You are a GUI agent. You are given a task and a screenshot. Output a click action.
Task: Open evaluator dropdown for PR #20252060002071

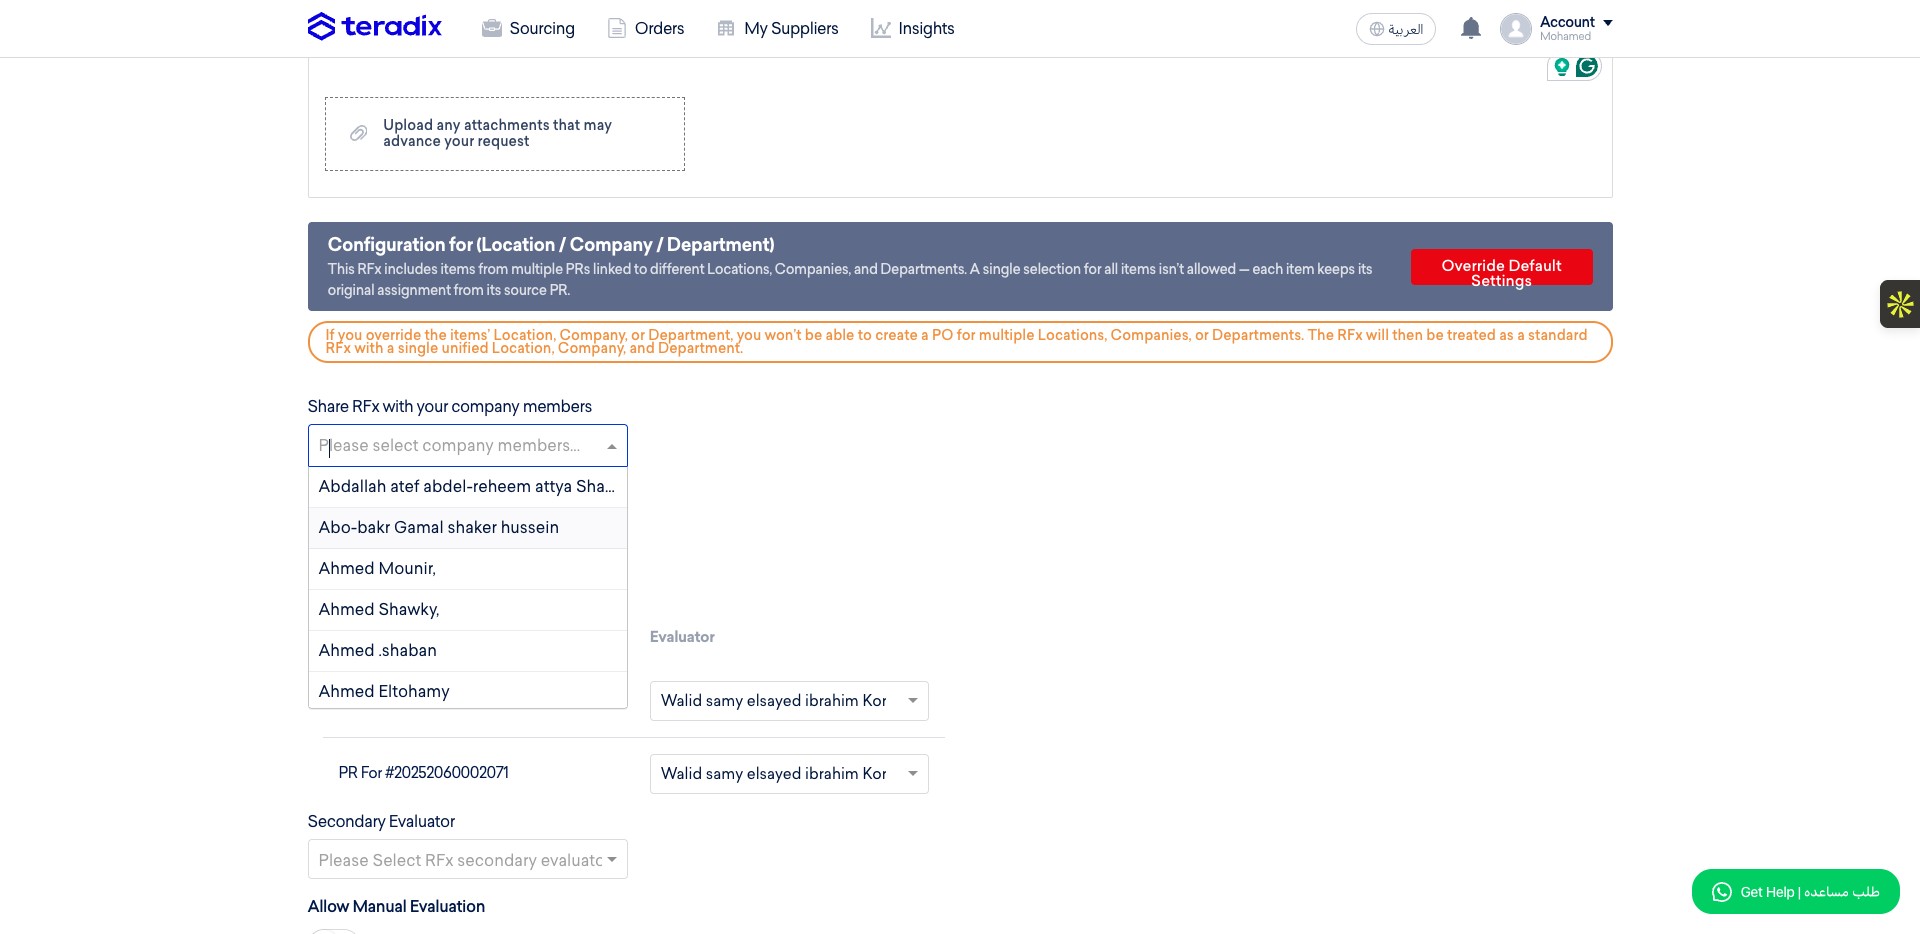[789, 774]
